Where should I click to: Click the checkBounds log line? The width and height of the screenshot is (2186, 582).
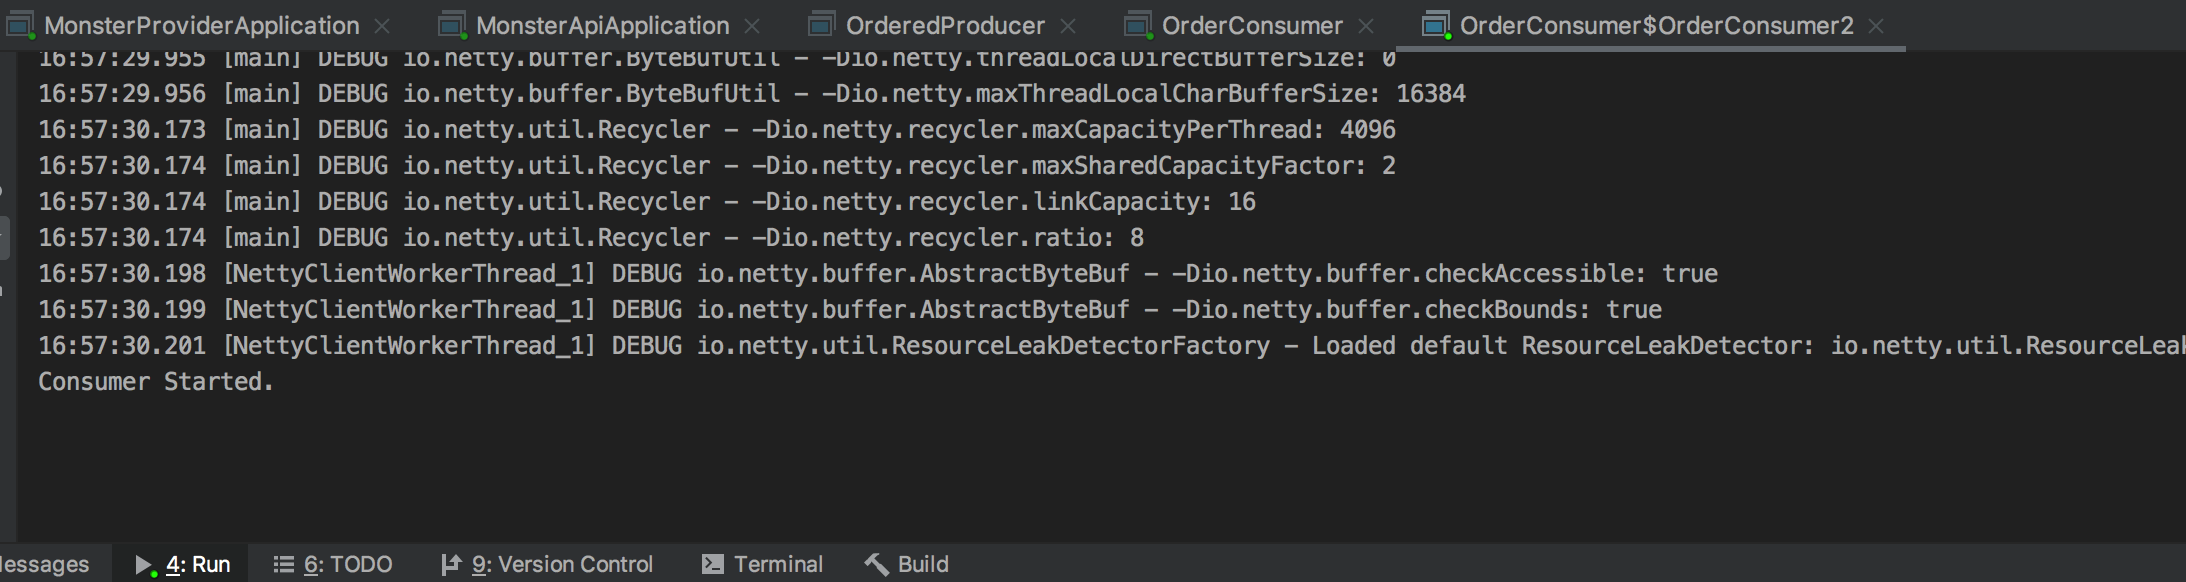click(x=850, y=310)
